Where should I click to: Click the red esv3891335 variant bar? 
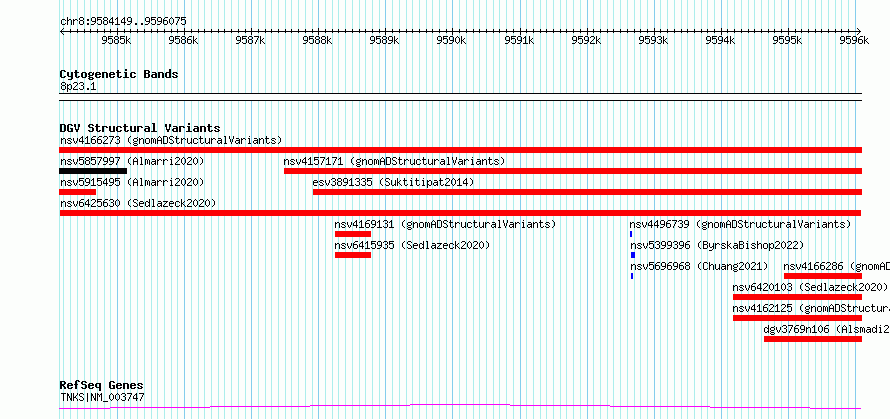pos(587,192)
